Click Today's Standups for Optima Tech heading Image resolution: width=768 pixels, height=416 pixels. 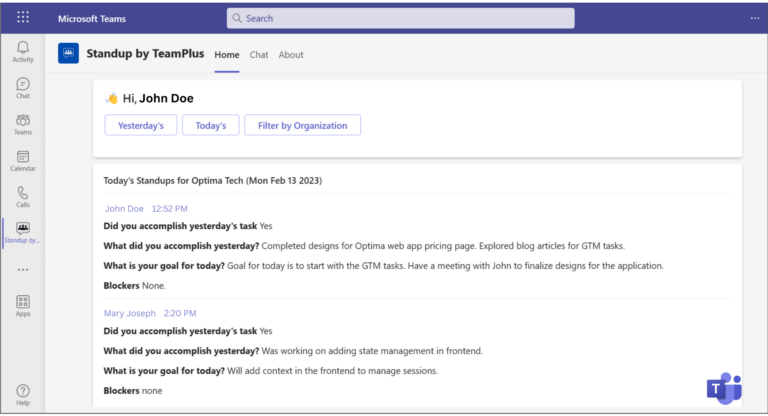click(x=213, y=180)
